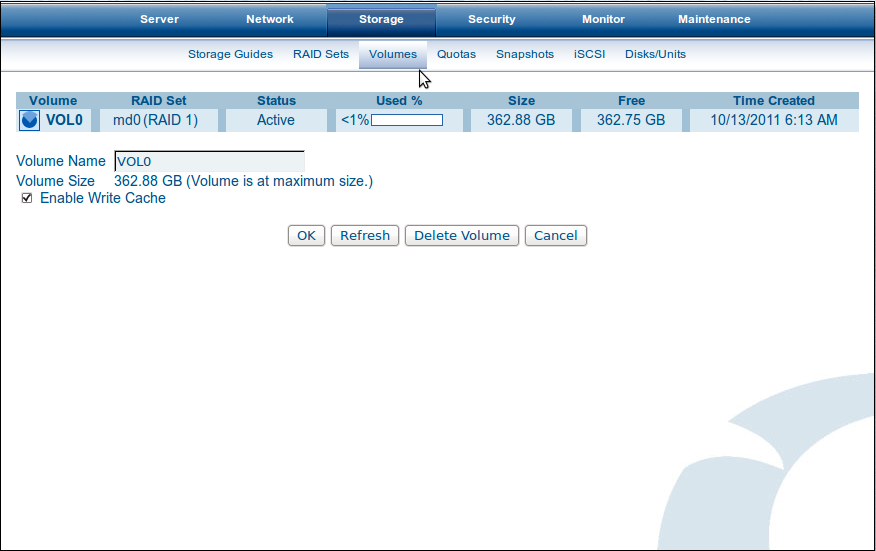
Task: Switch to the Quotas tab
Action: (x=456, y=54)
